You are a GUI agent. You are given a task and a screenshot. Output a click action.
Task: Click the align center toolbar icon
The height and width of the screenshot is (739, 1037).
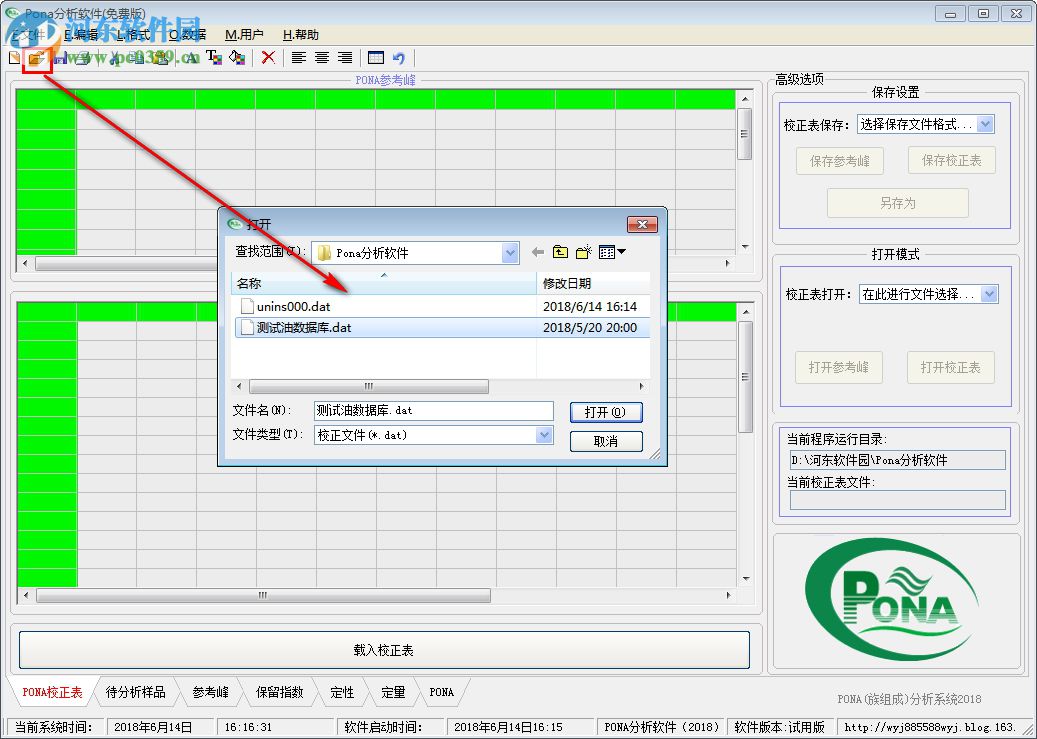(x=321, y=58)
